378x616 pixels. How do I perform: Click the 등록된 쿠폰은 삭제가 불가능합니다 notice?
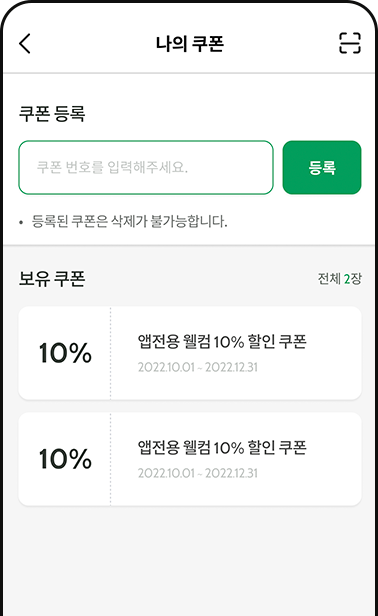129,221
